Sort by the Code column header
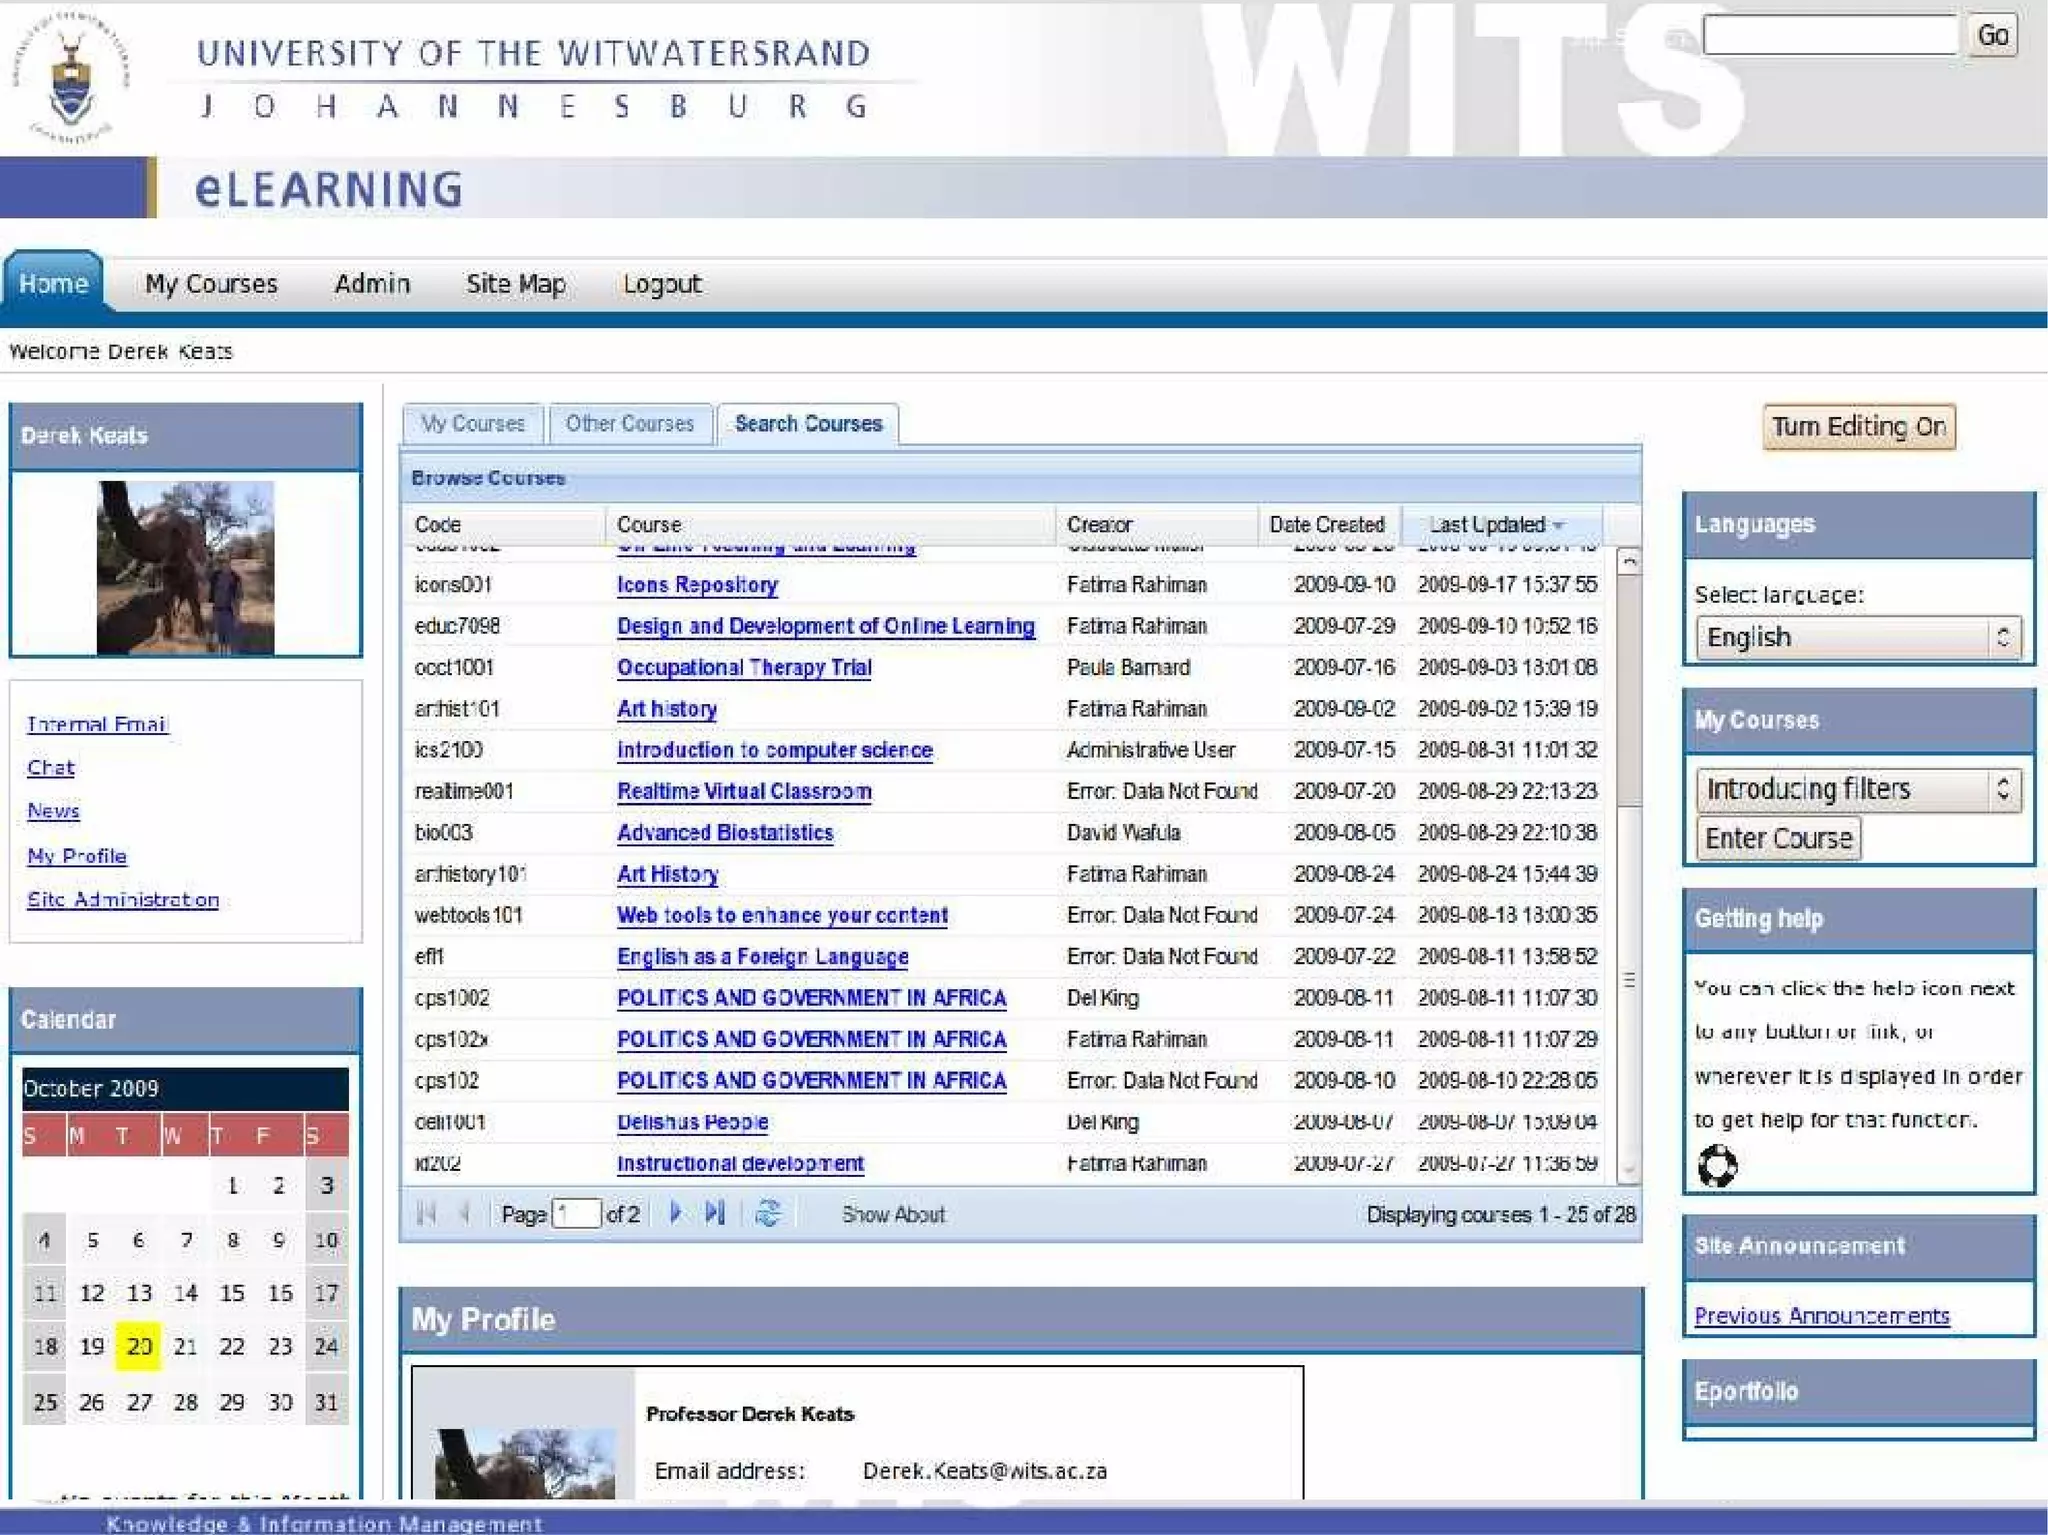2048x1535 pixels. tap(505, 524)
